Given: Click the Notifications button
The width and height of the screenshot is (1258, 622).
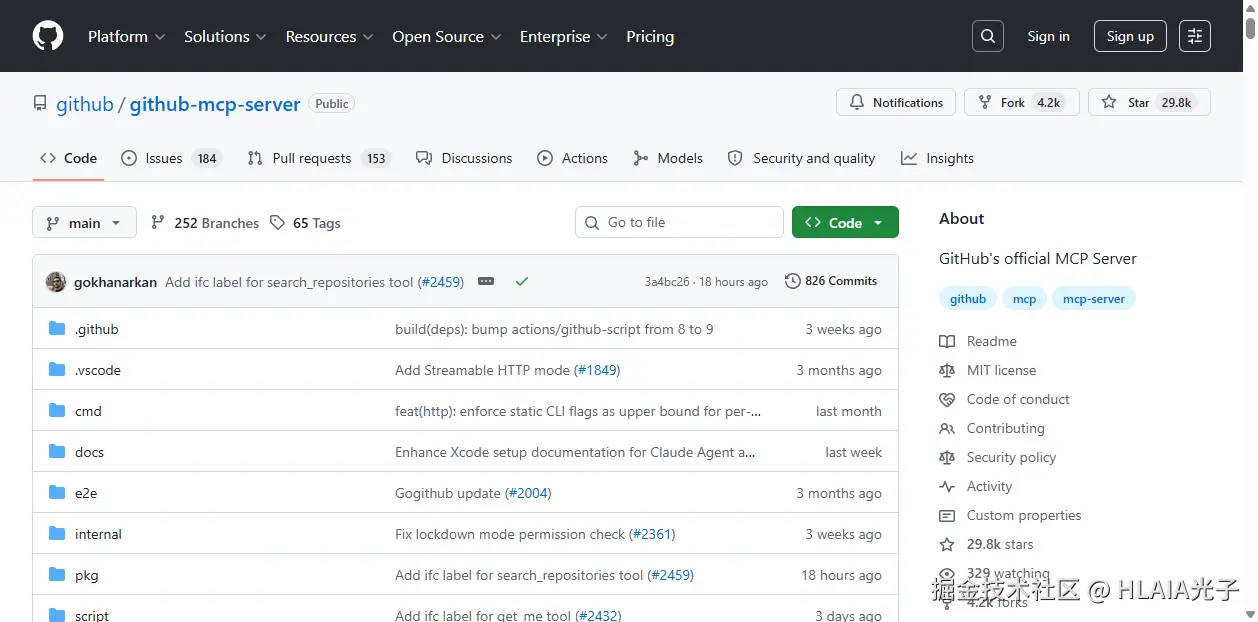Looking at the screenshot, I should [x=896, y=102].
